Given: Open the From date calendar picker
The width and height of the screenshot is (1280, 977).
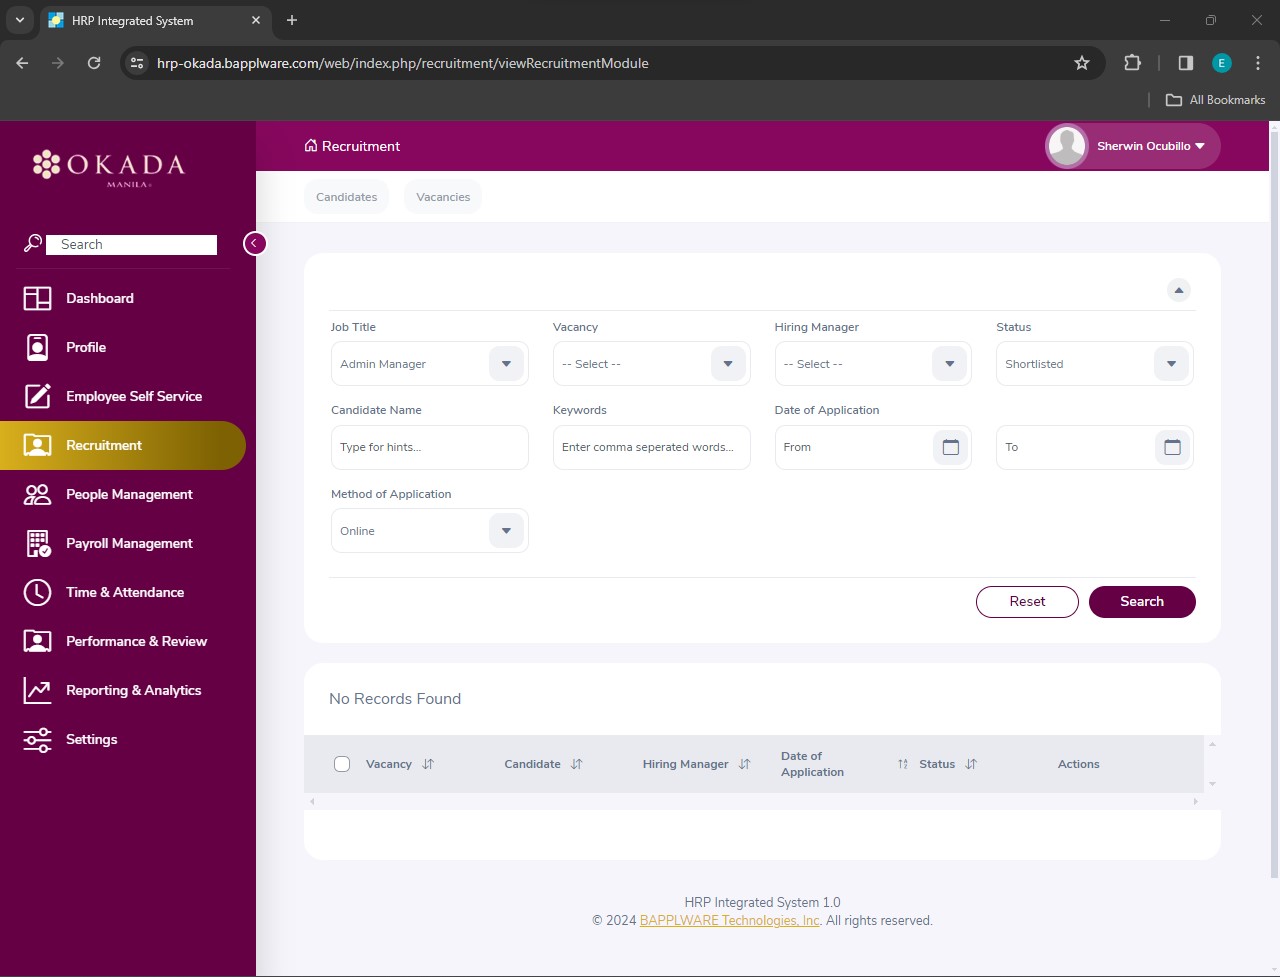Looking at the screenshot, I should (x=950, y=447).
